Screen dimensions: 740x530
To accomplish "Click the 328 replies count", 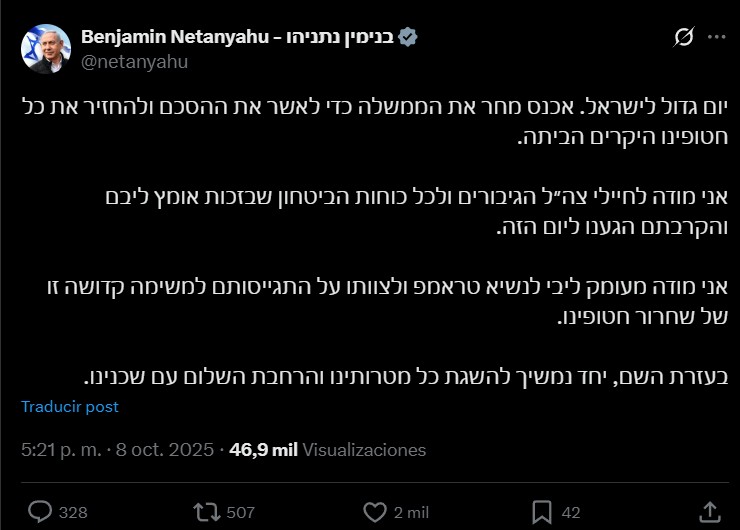I will click(x=73, y=512).
